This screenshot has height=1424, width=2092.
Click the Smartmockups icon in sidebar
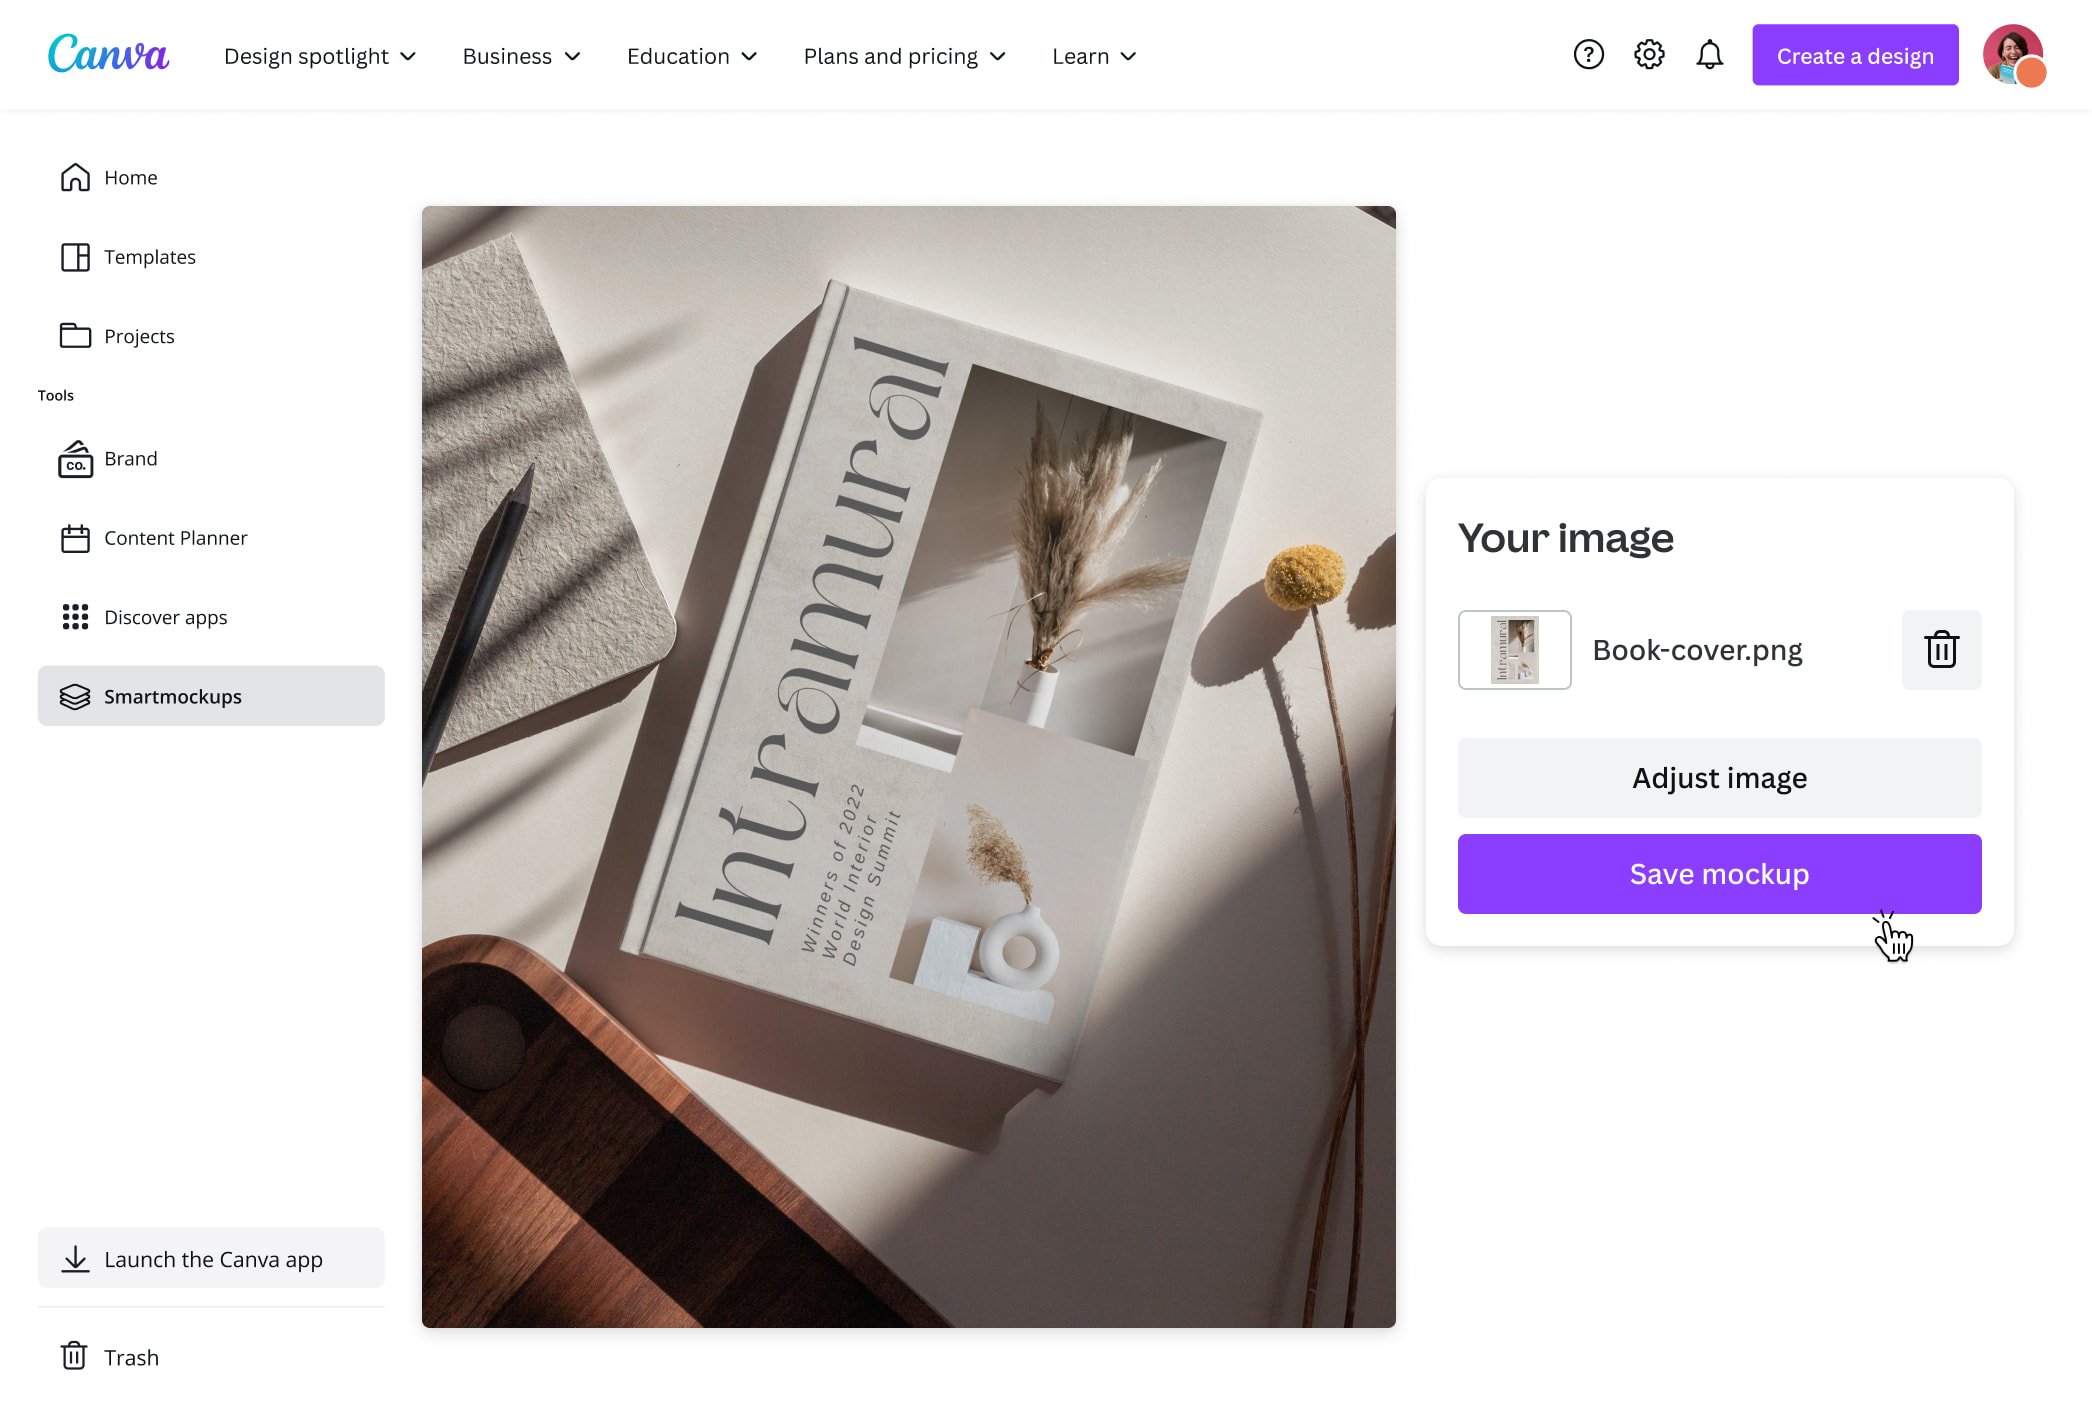point(73,696)
